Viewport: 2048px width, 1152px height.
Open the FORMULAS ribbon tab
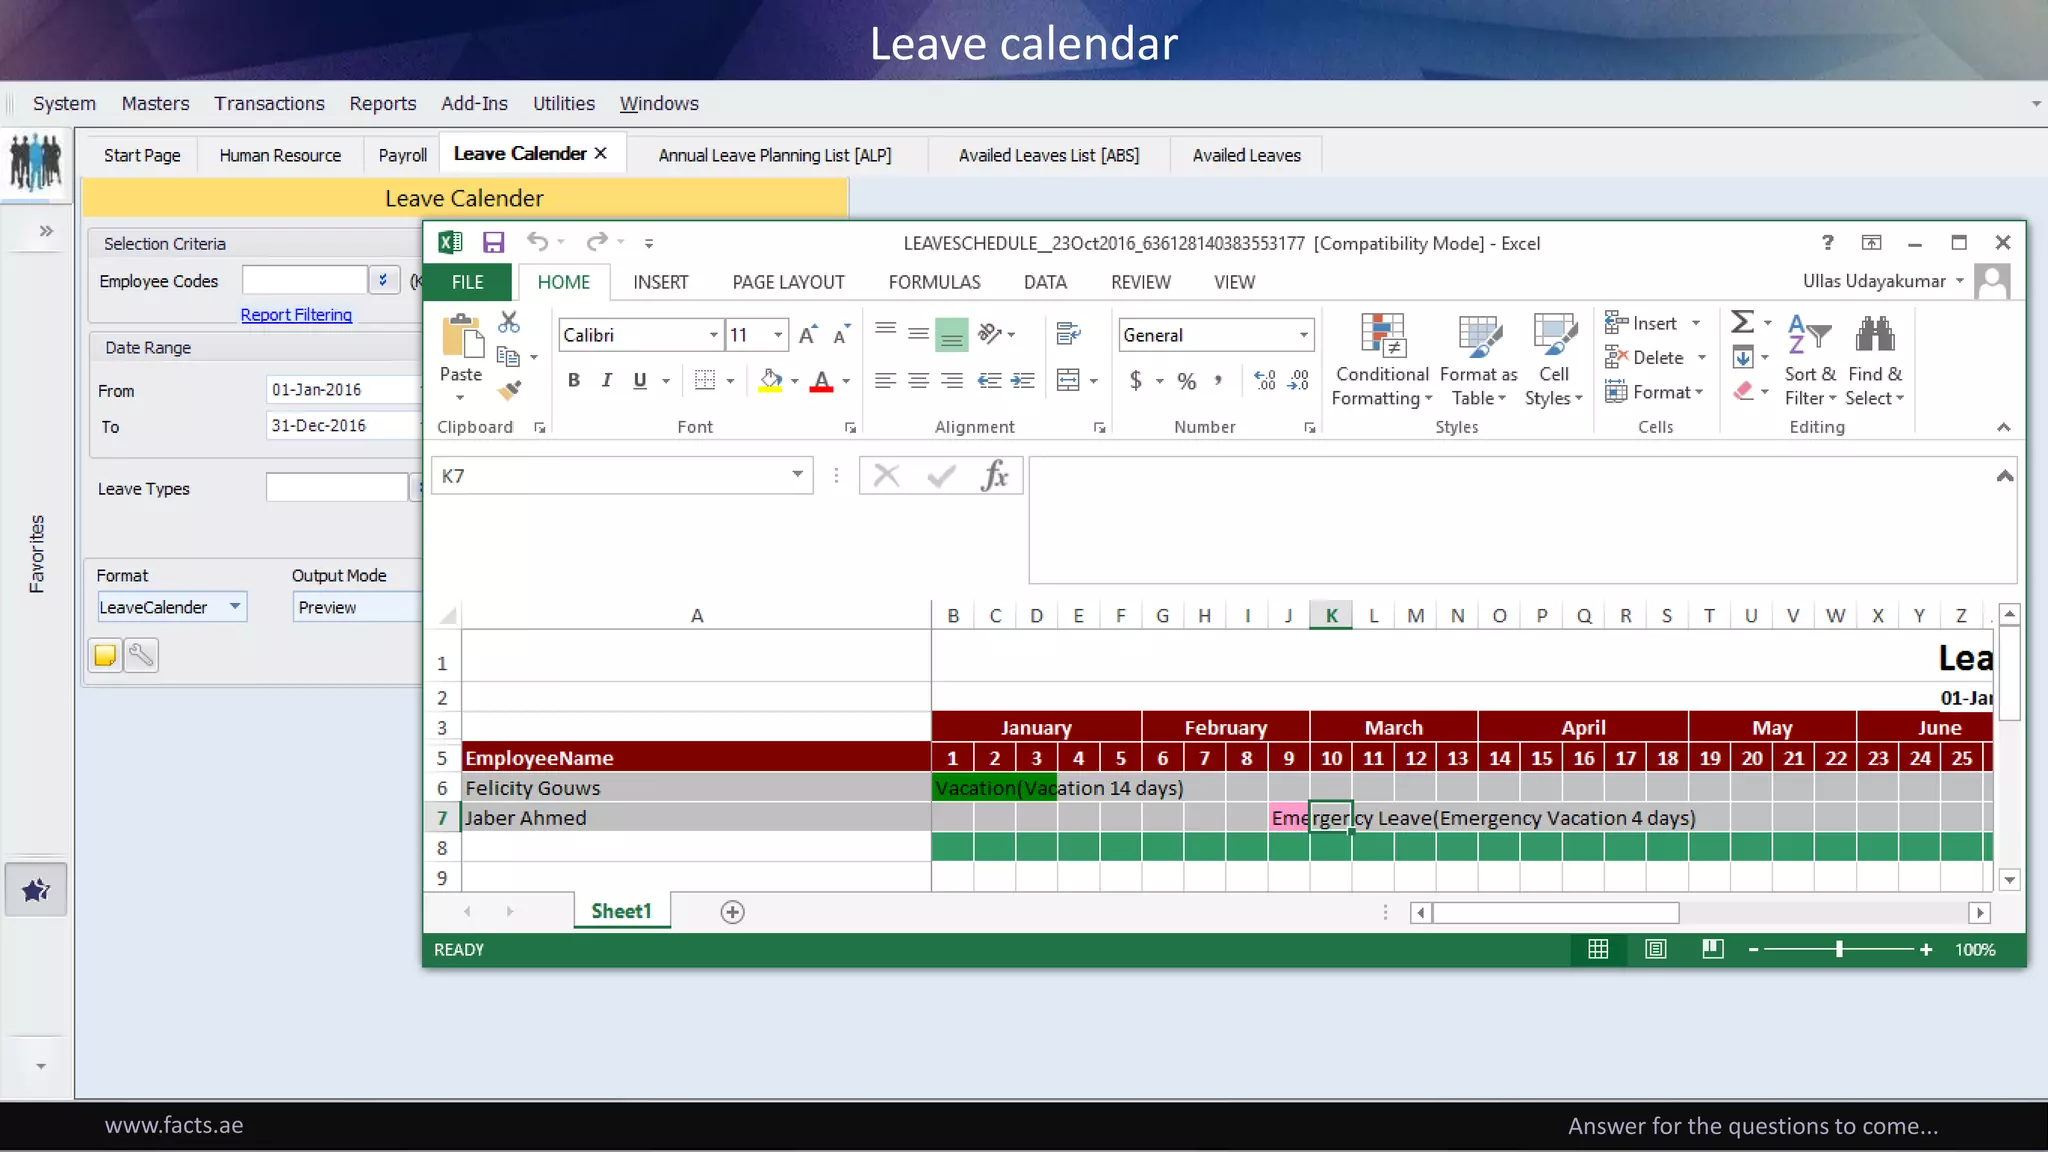coord(934,282)
